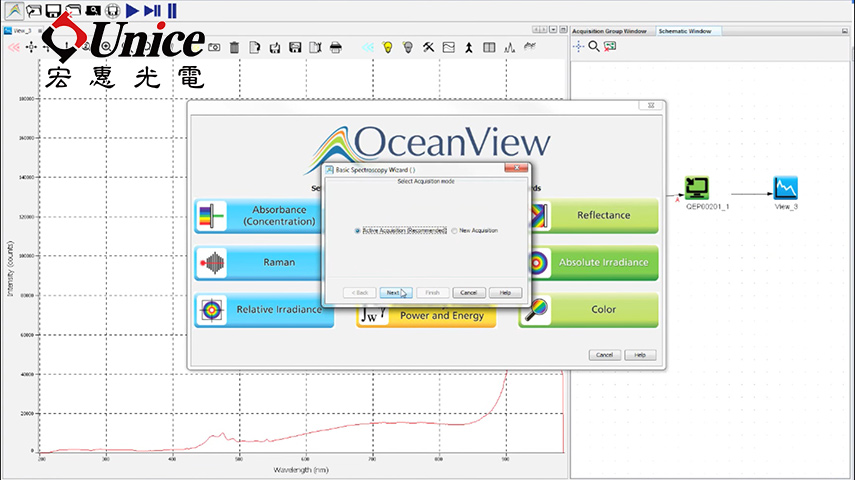Viewport: 855px width, 480px height.
Task: Click the graph picture icon next to the crossed tools
Action: pyautogui.click(x=449, y=47)
